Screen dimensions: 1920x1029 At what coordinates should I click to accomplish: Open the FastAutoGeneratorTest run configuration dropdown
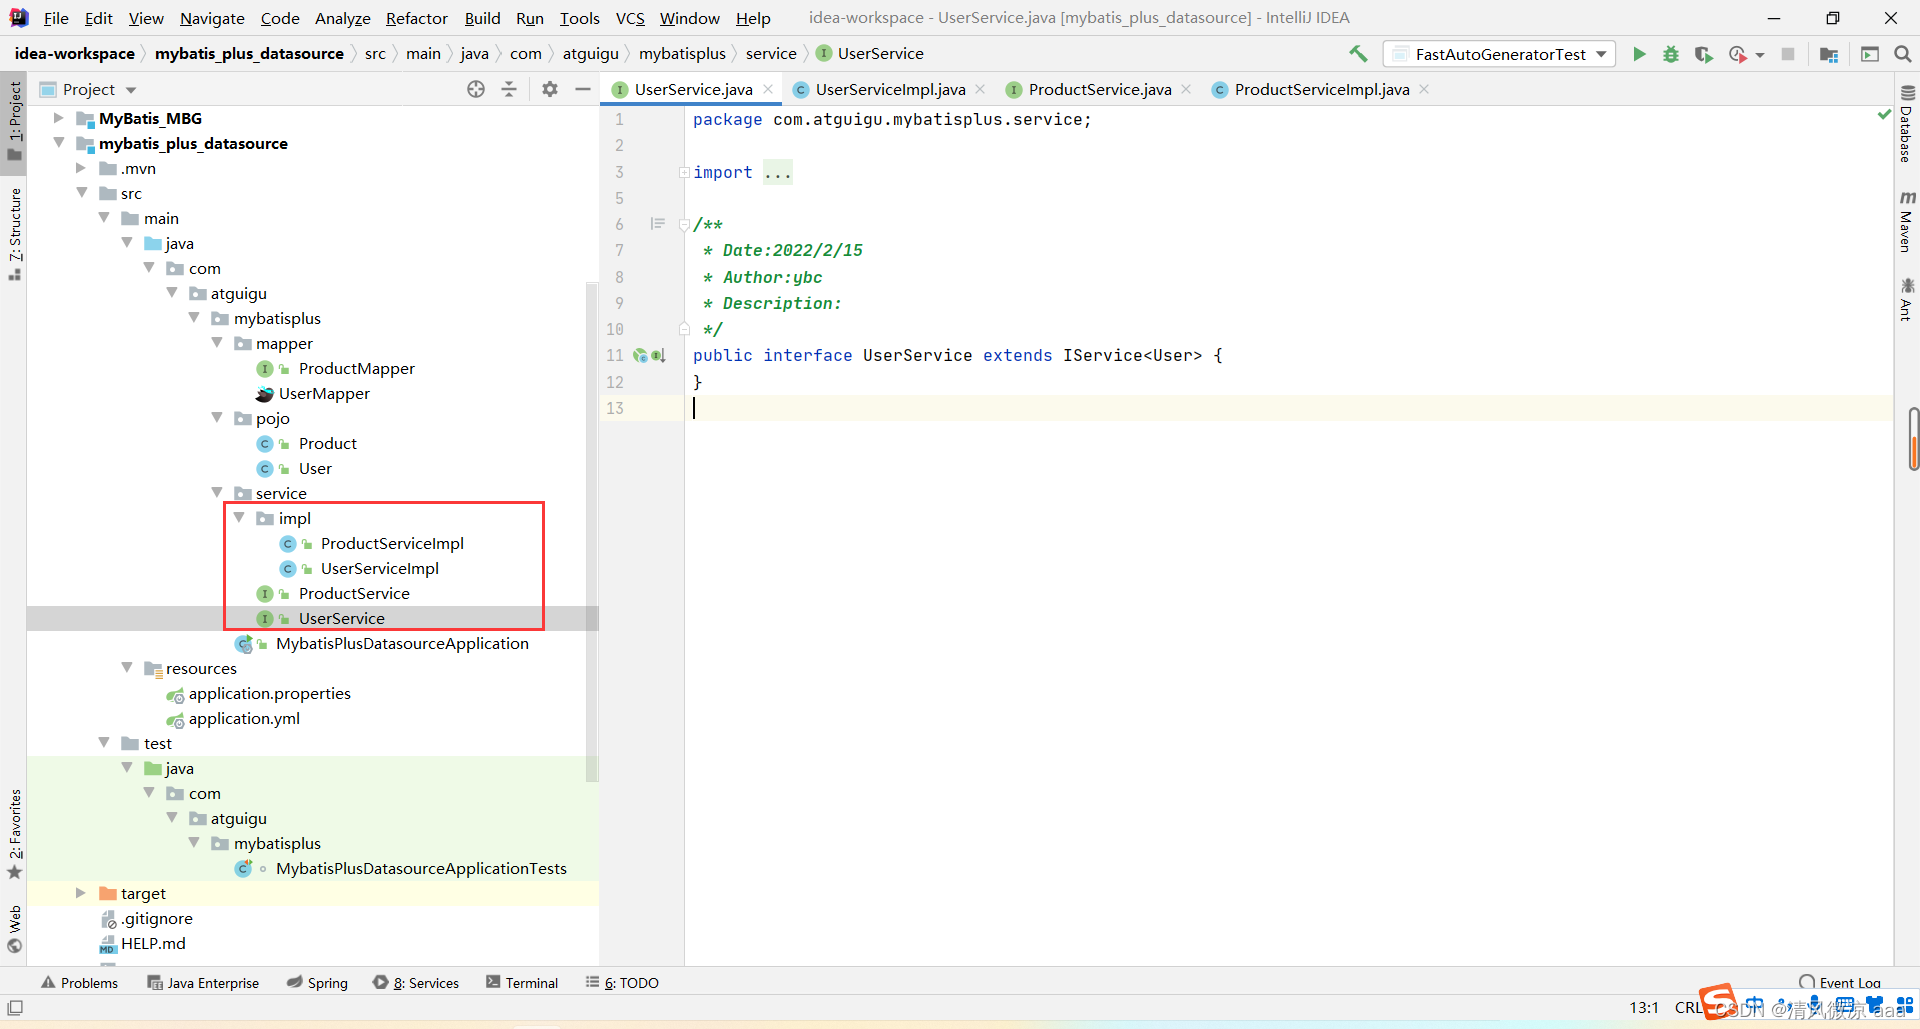pyautogui.click(x=1500, y=54)
